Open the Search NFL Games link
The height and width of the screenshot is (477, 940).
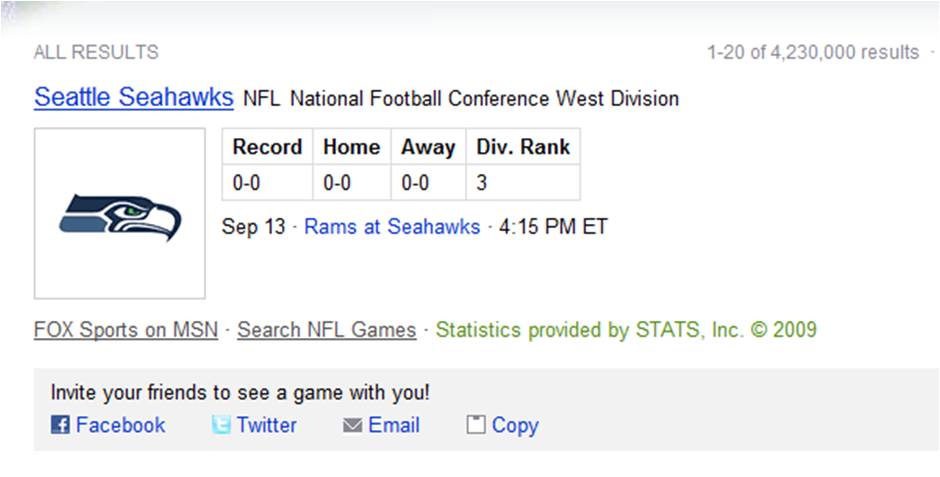pyautogui.click(x=326, y=330)
